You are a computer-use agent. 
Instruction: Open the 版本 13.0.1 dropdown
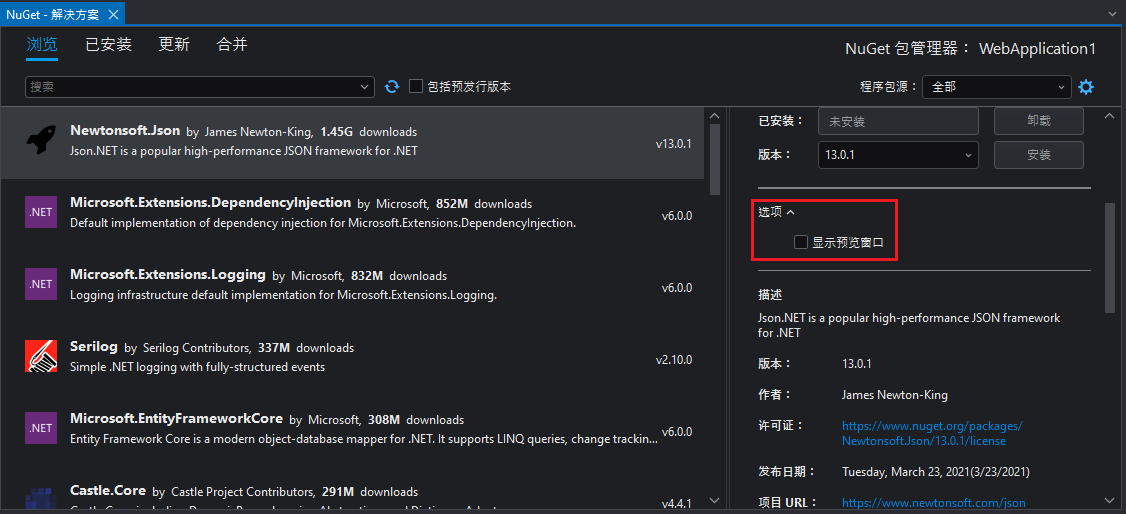[x=898, y=154]
